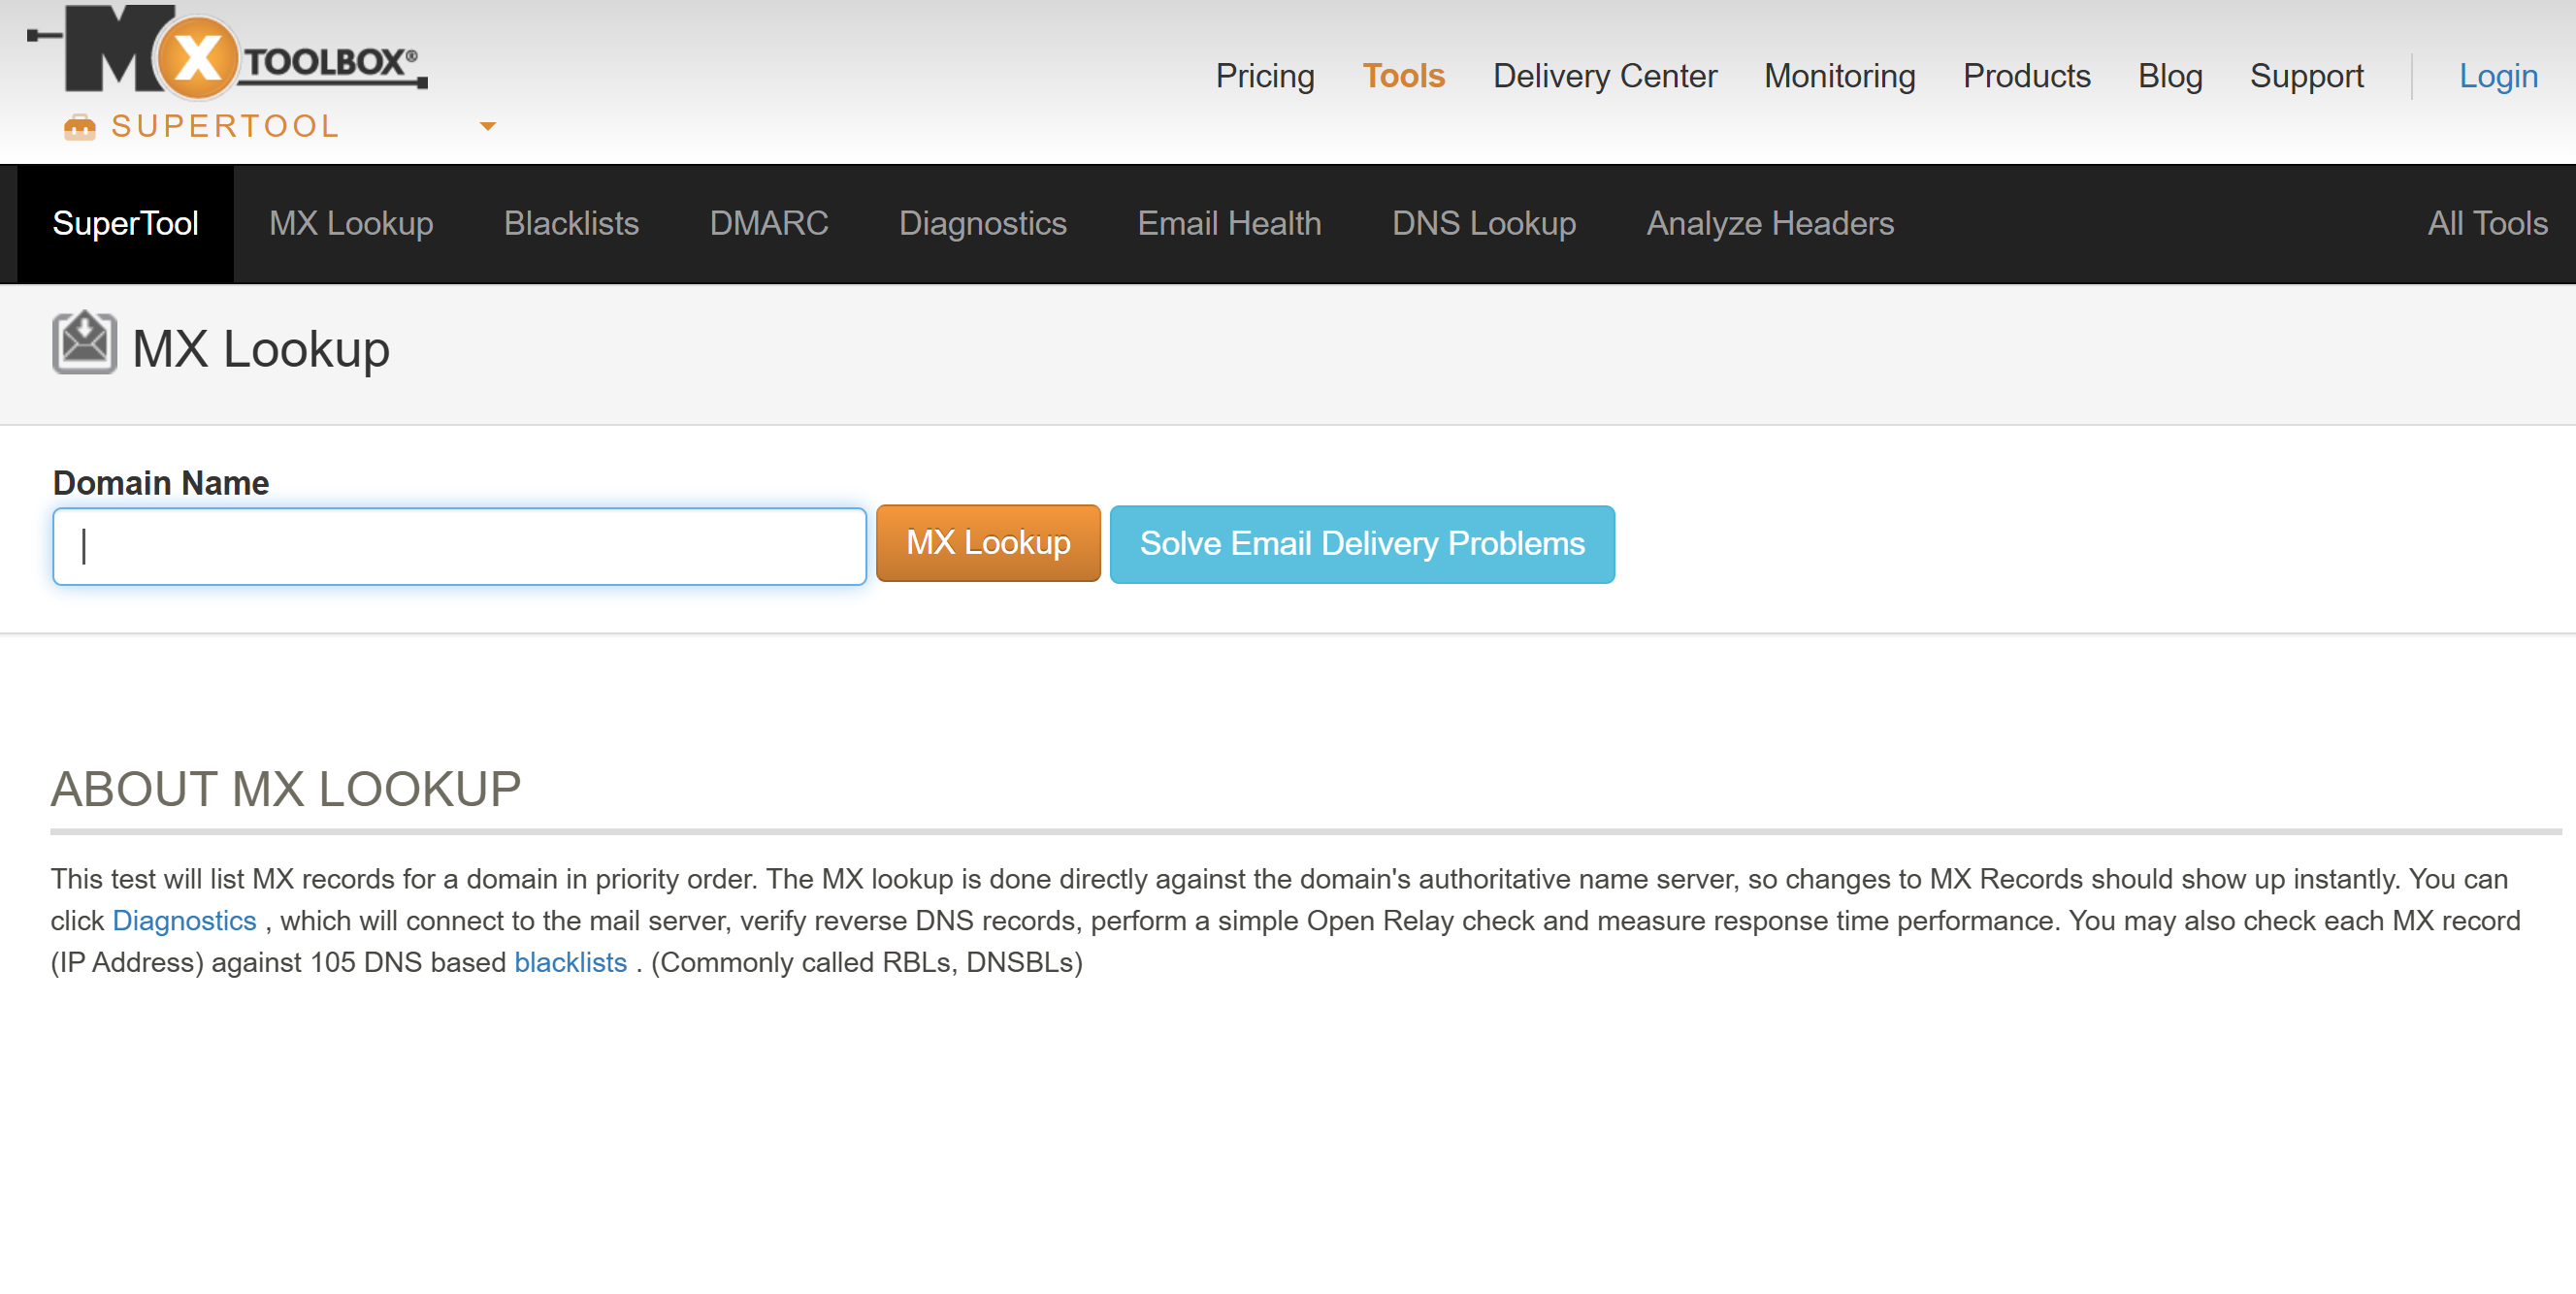2576x1294 pixels.
Task: Open the Monitoring page
Action: click(1840, 76)
